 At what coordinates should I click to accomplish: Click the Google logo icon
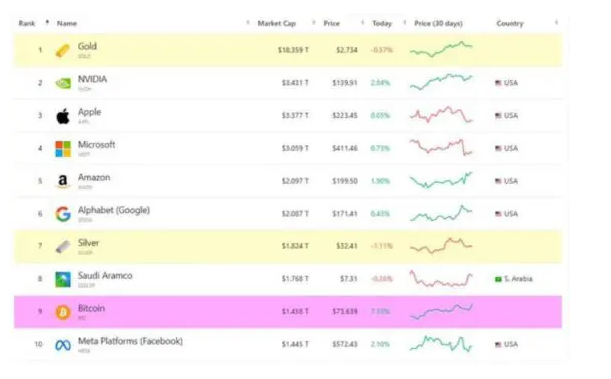click(x=63, y=214)
